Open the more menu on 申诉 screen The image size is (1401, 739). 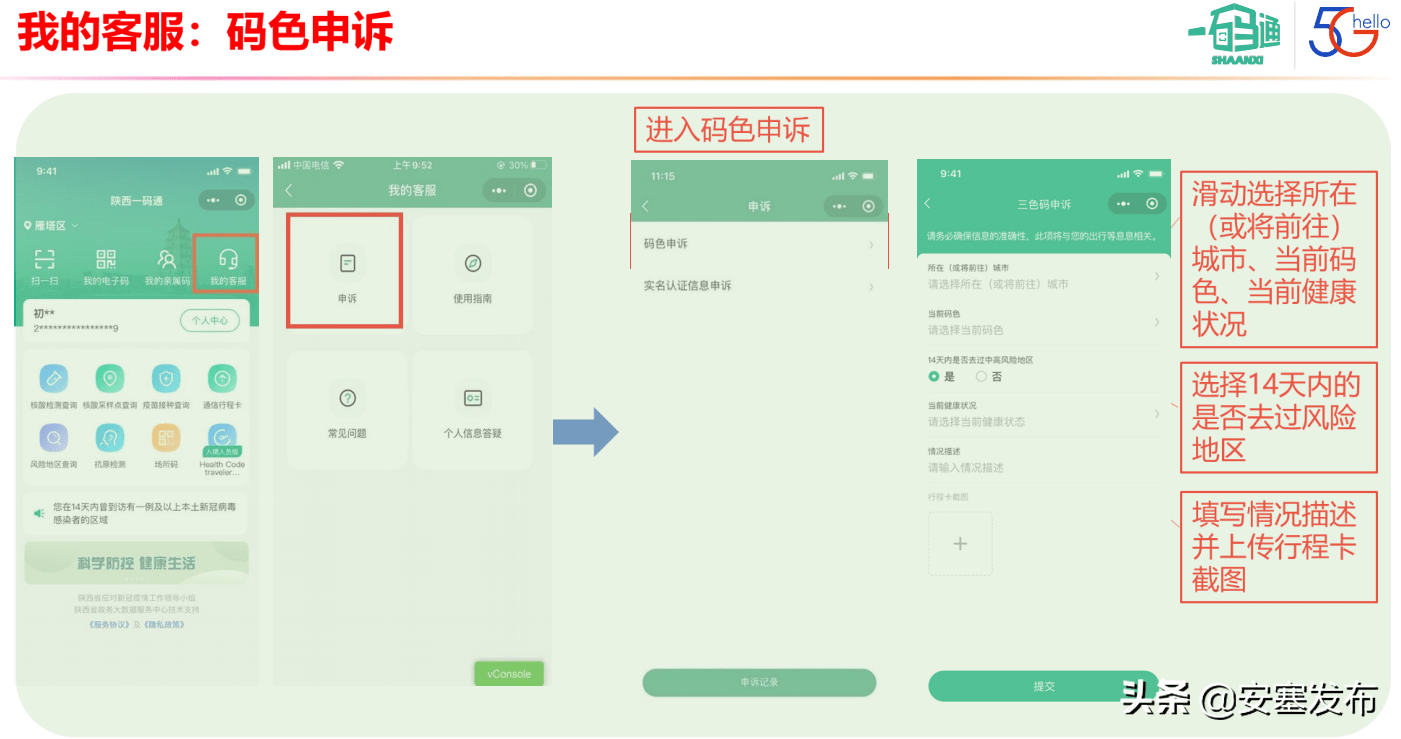point(840,206)
